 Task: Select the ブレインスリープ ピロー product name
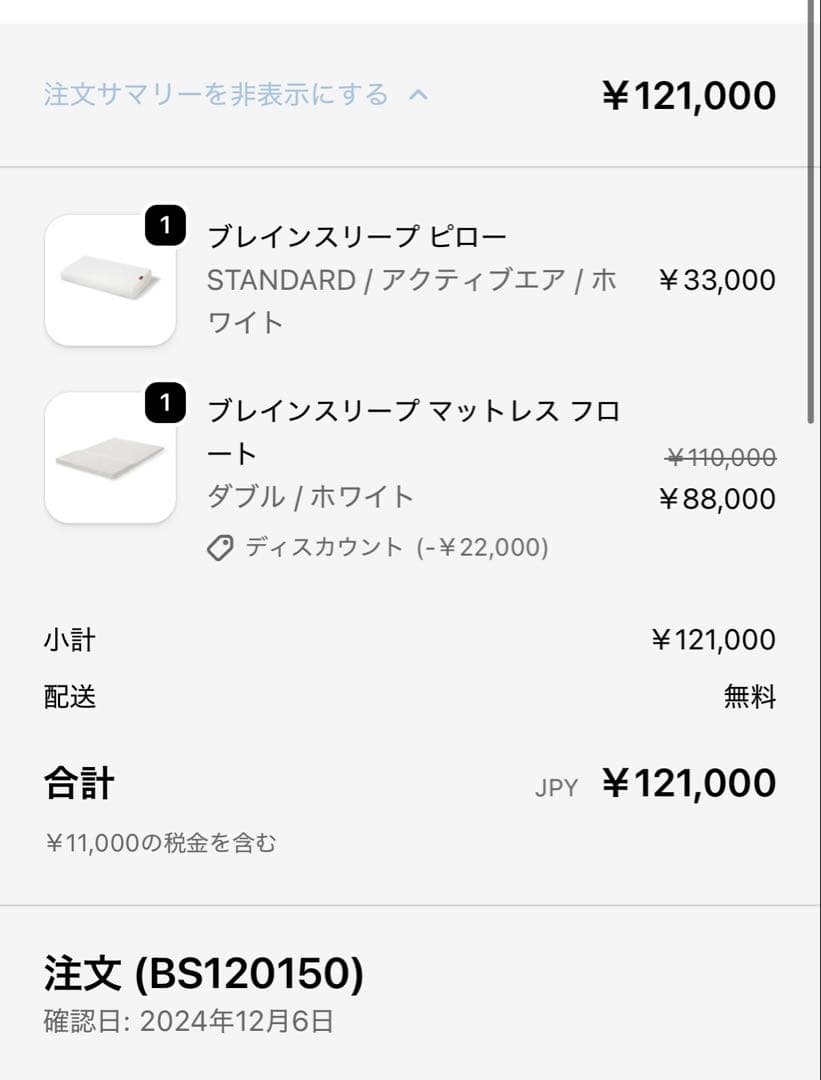point(357,237)
